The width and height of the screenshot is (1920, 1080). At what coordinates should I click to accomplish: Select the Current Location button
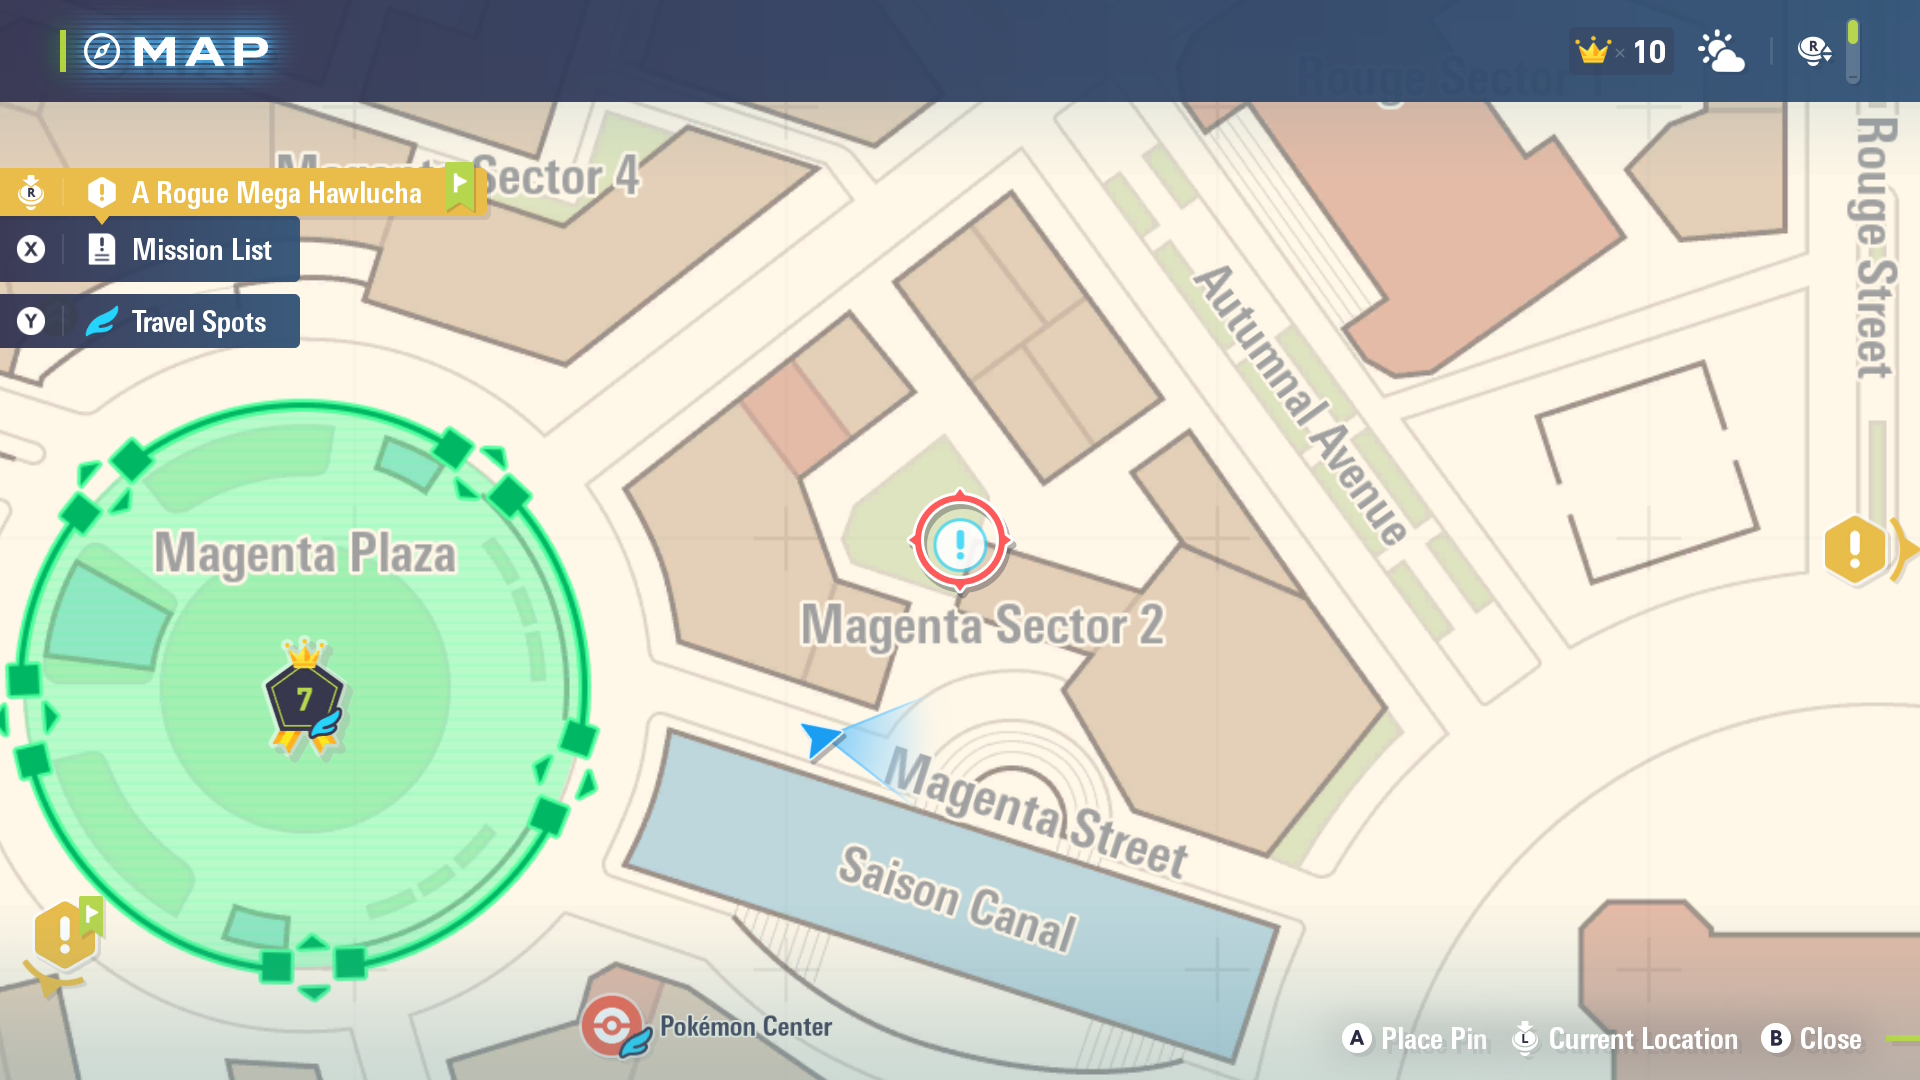pos(1625,1039)
